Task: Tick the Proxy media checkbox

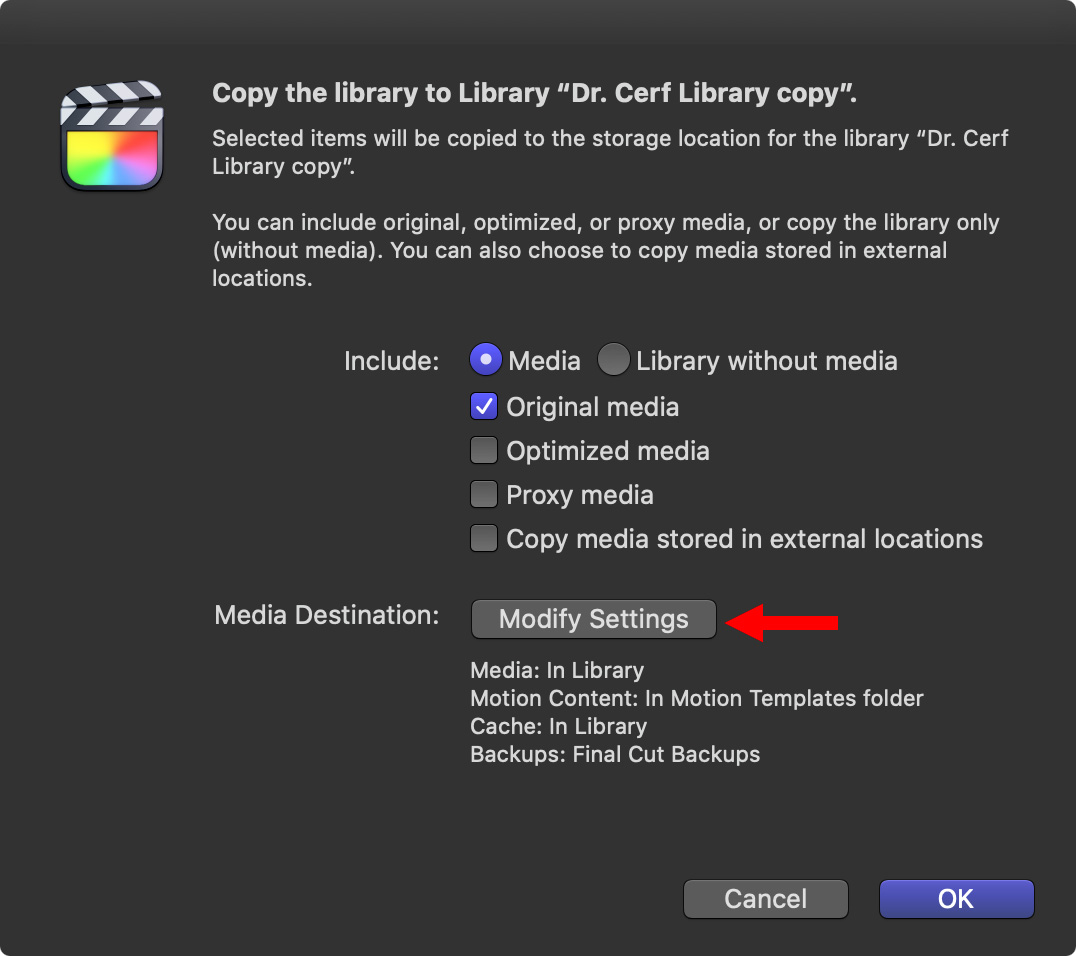Action: (484, 494)
